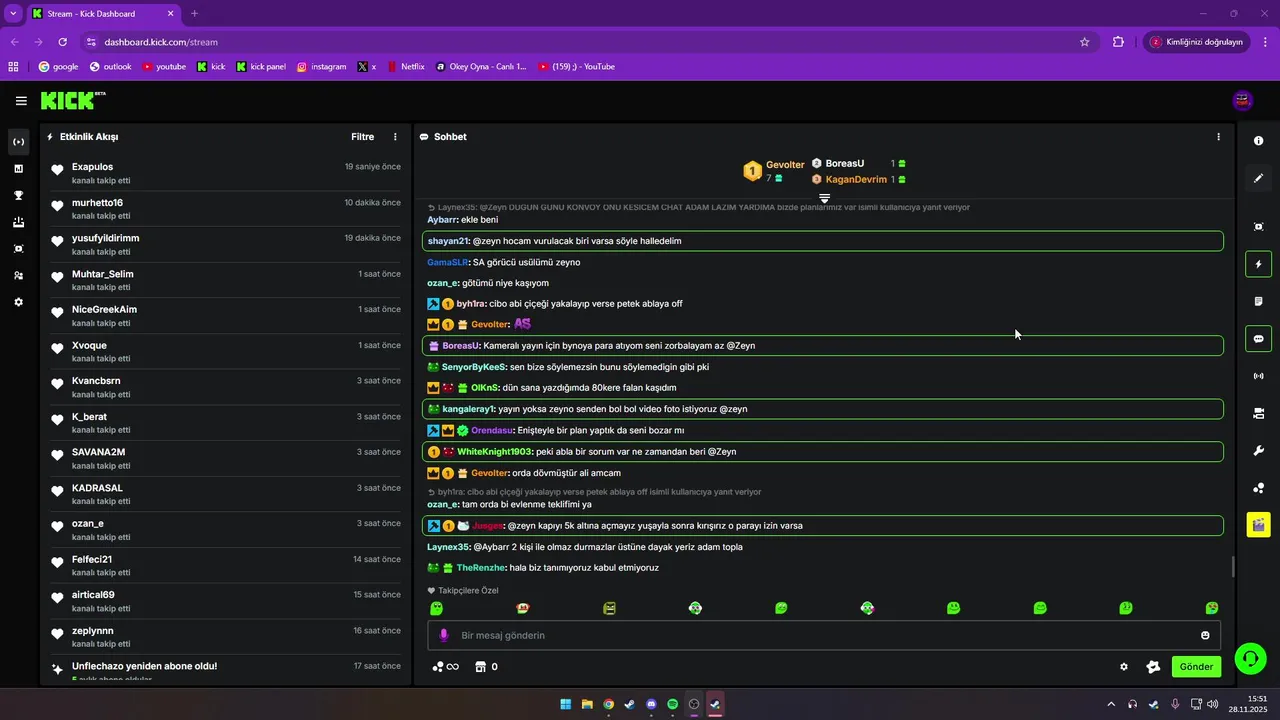
Task: Open the wrench tools icon in right sidebar
Action: point(1258,451)
